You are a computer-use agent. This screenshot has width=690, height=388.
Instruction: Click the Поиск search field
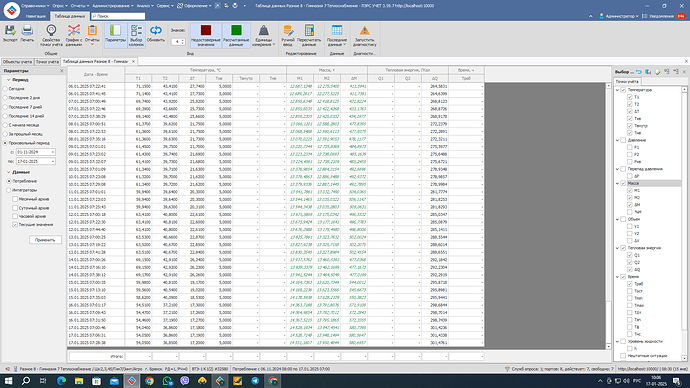coord(118,16)
